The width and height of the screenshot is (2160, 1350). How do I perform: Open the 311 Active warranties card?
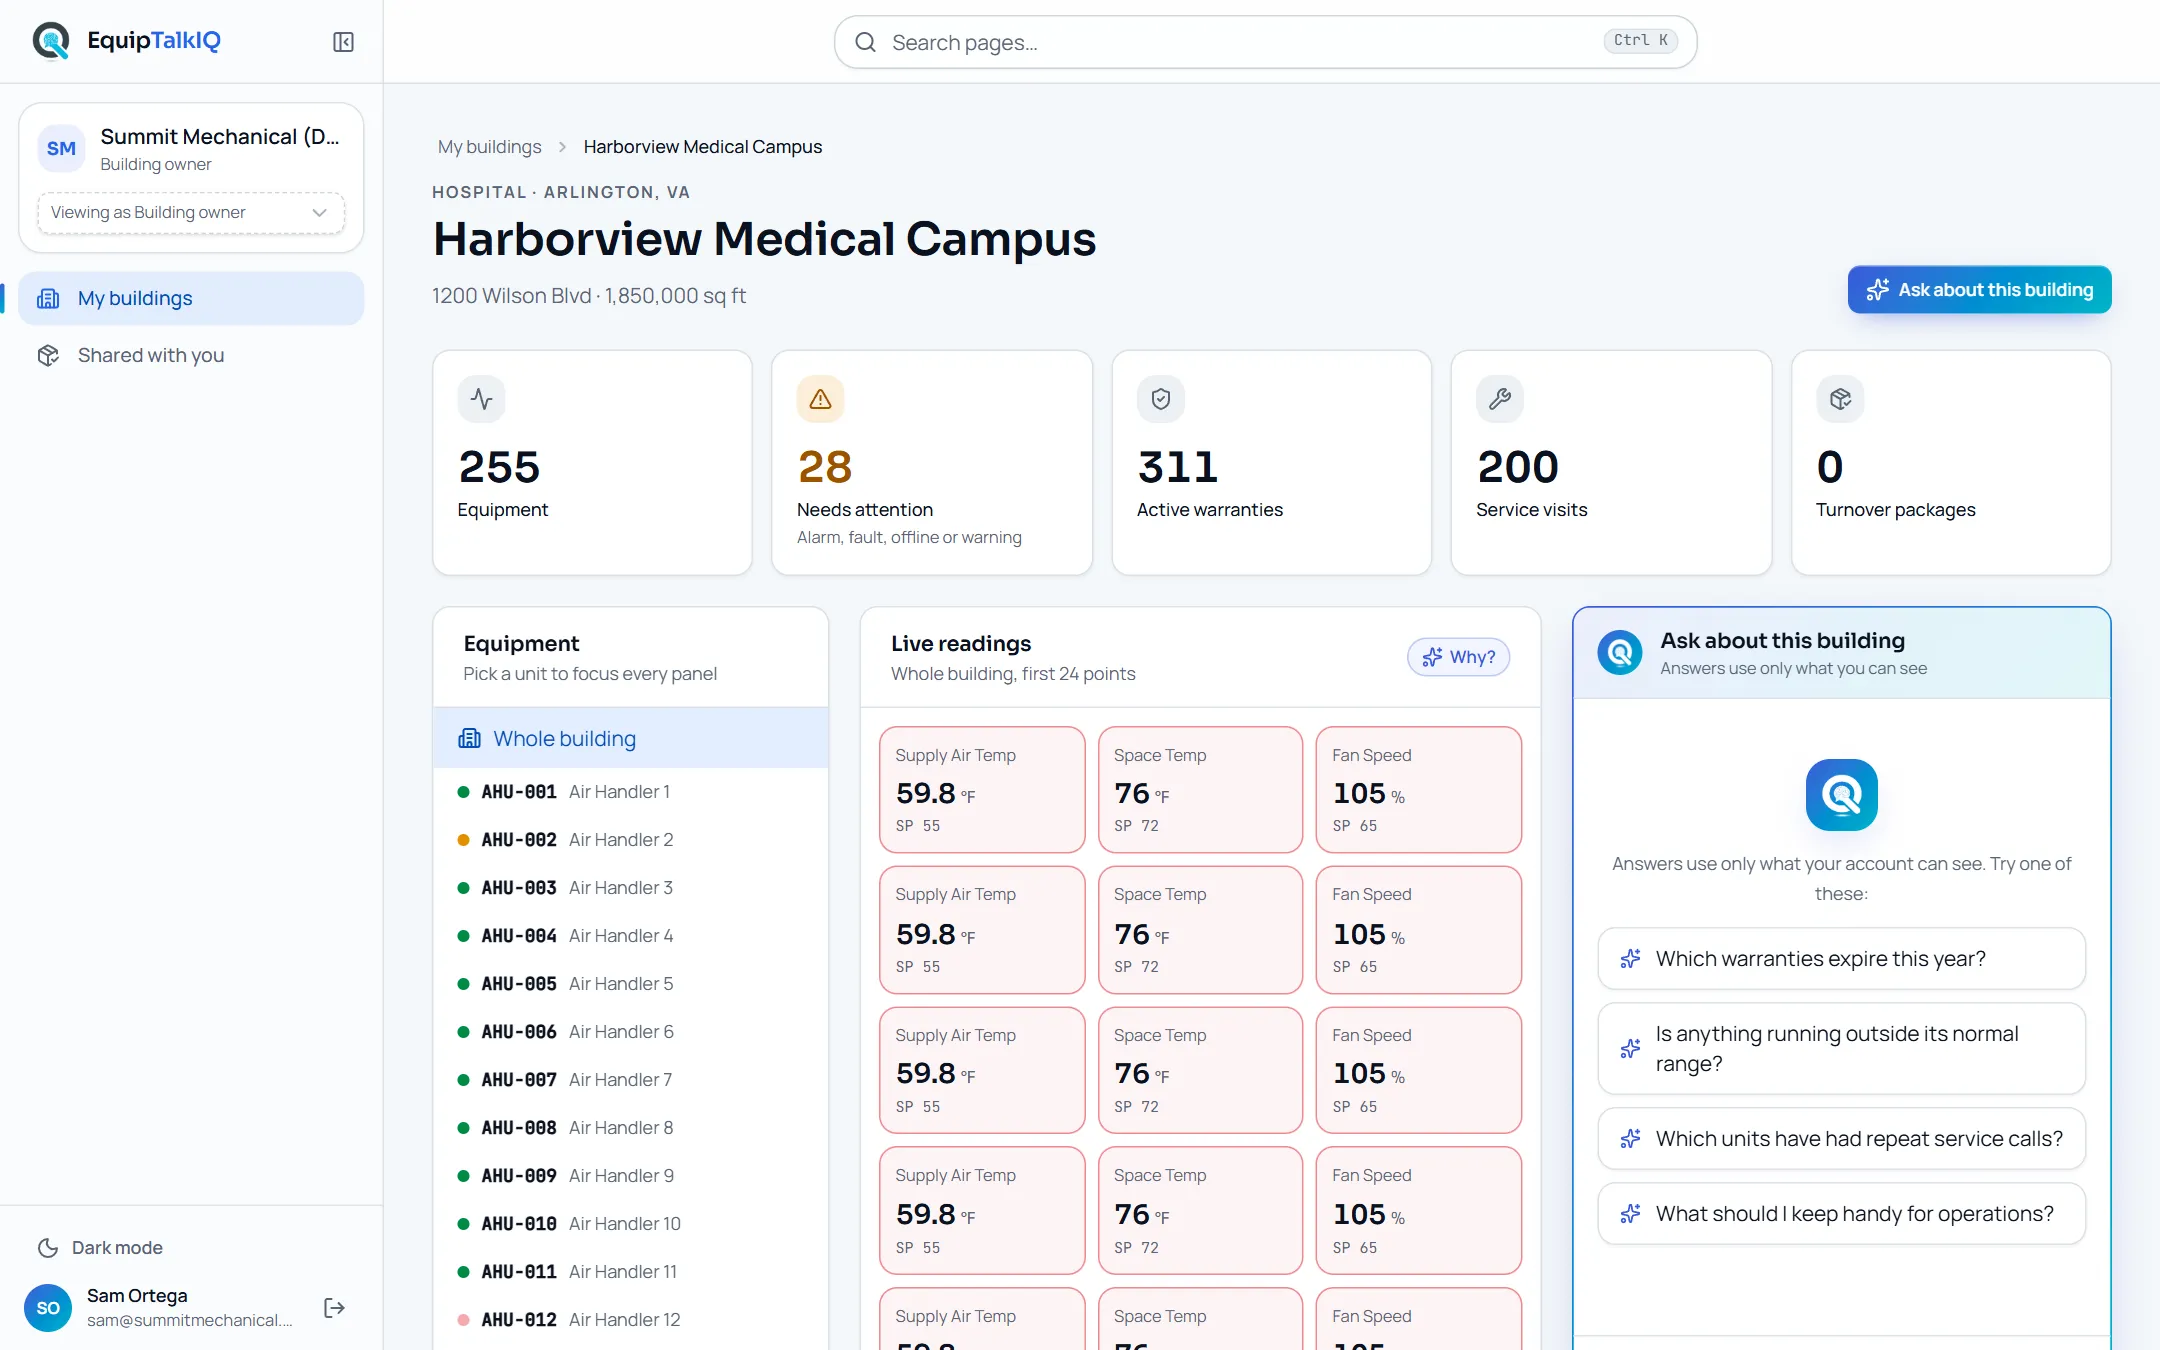1272,463
